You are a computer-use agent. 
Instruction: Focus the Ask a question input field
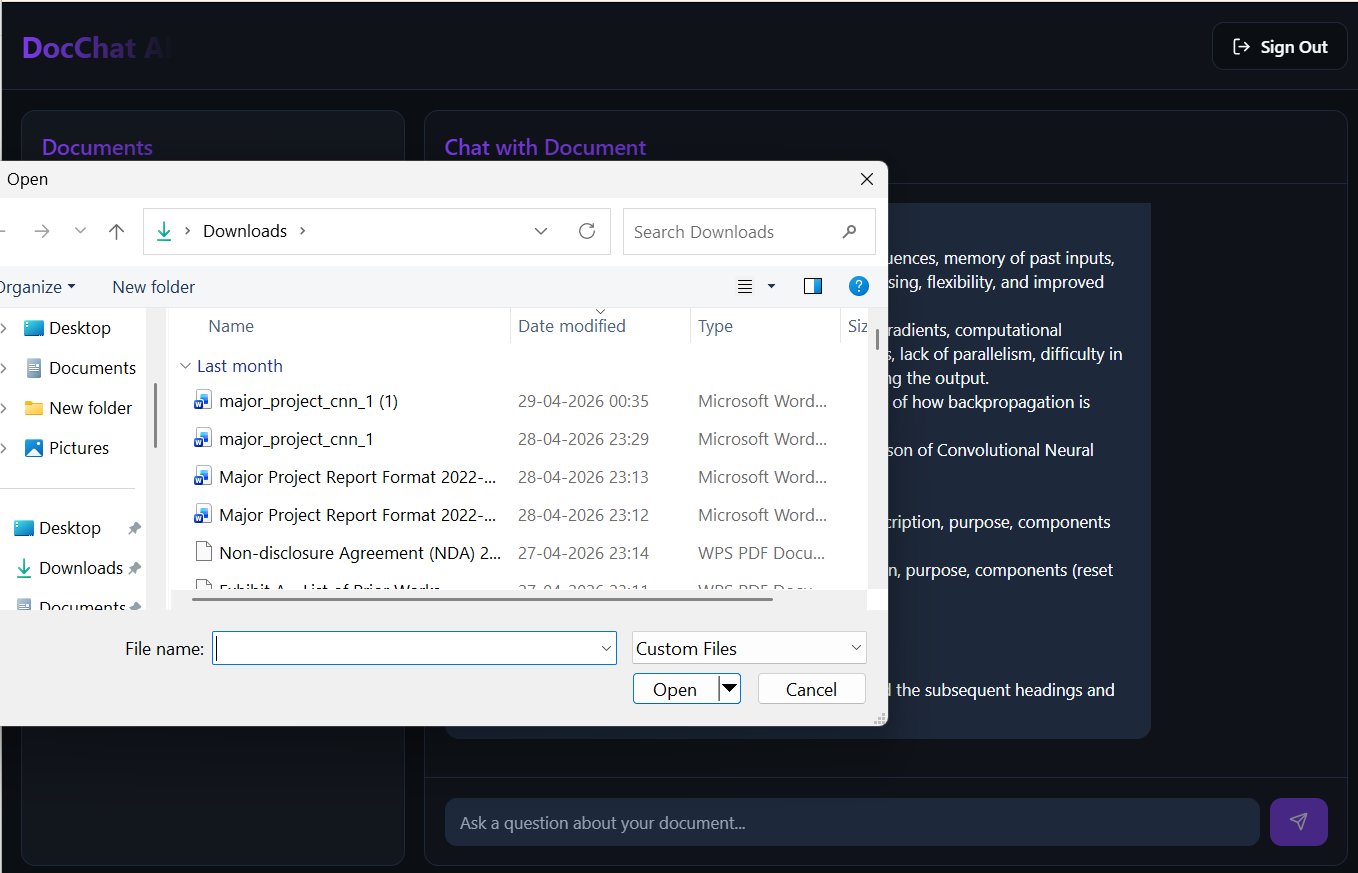[851, 823]
